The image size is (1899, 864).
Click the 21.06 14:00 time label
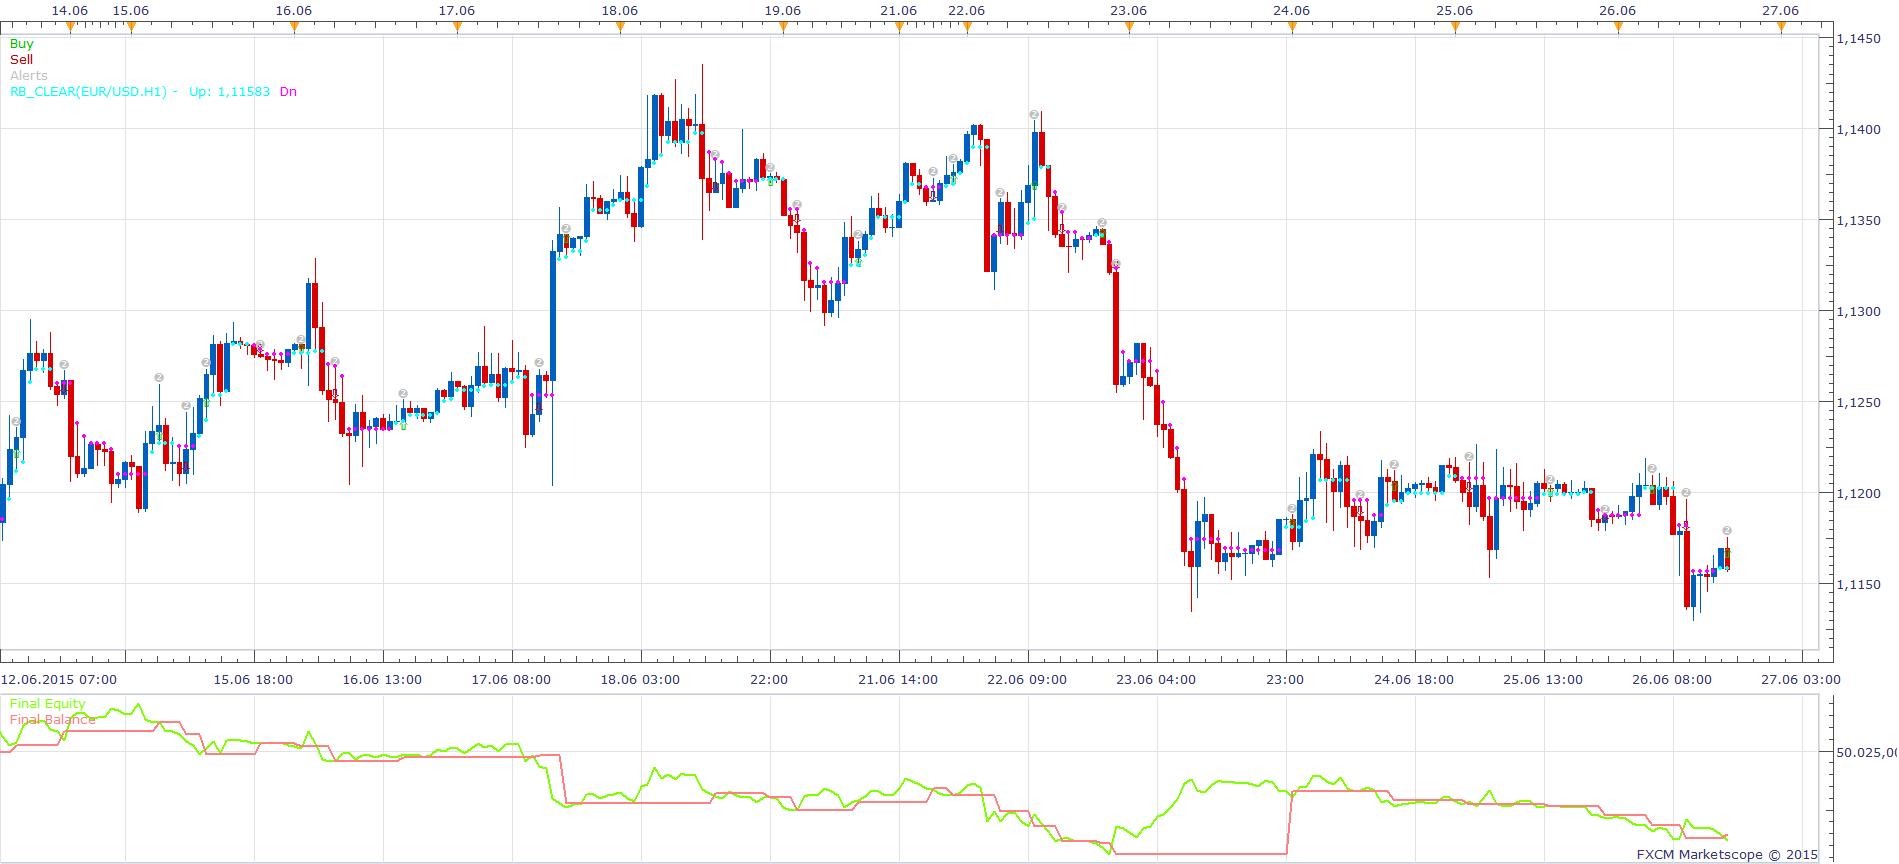coord(898,680)
